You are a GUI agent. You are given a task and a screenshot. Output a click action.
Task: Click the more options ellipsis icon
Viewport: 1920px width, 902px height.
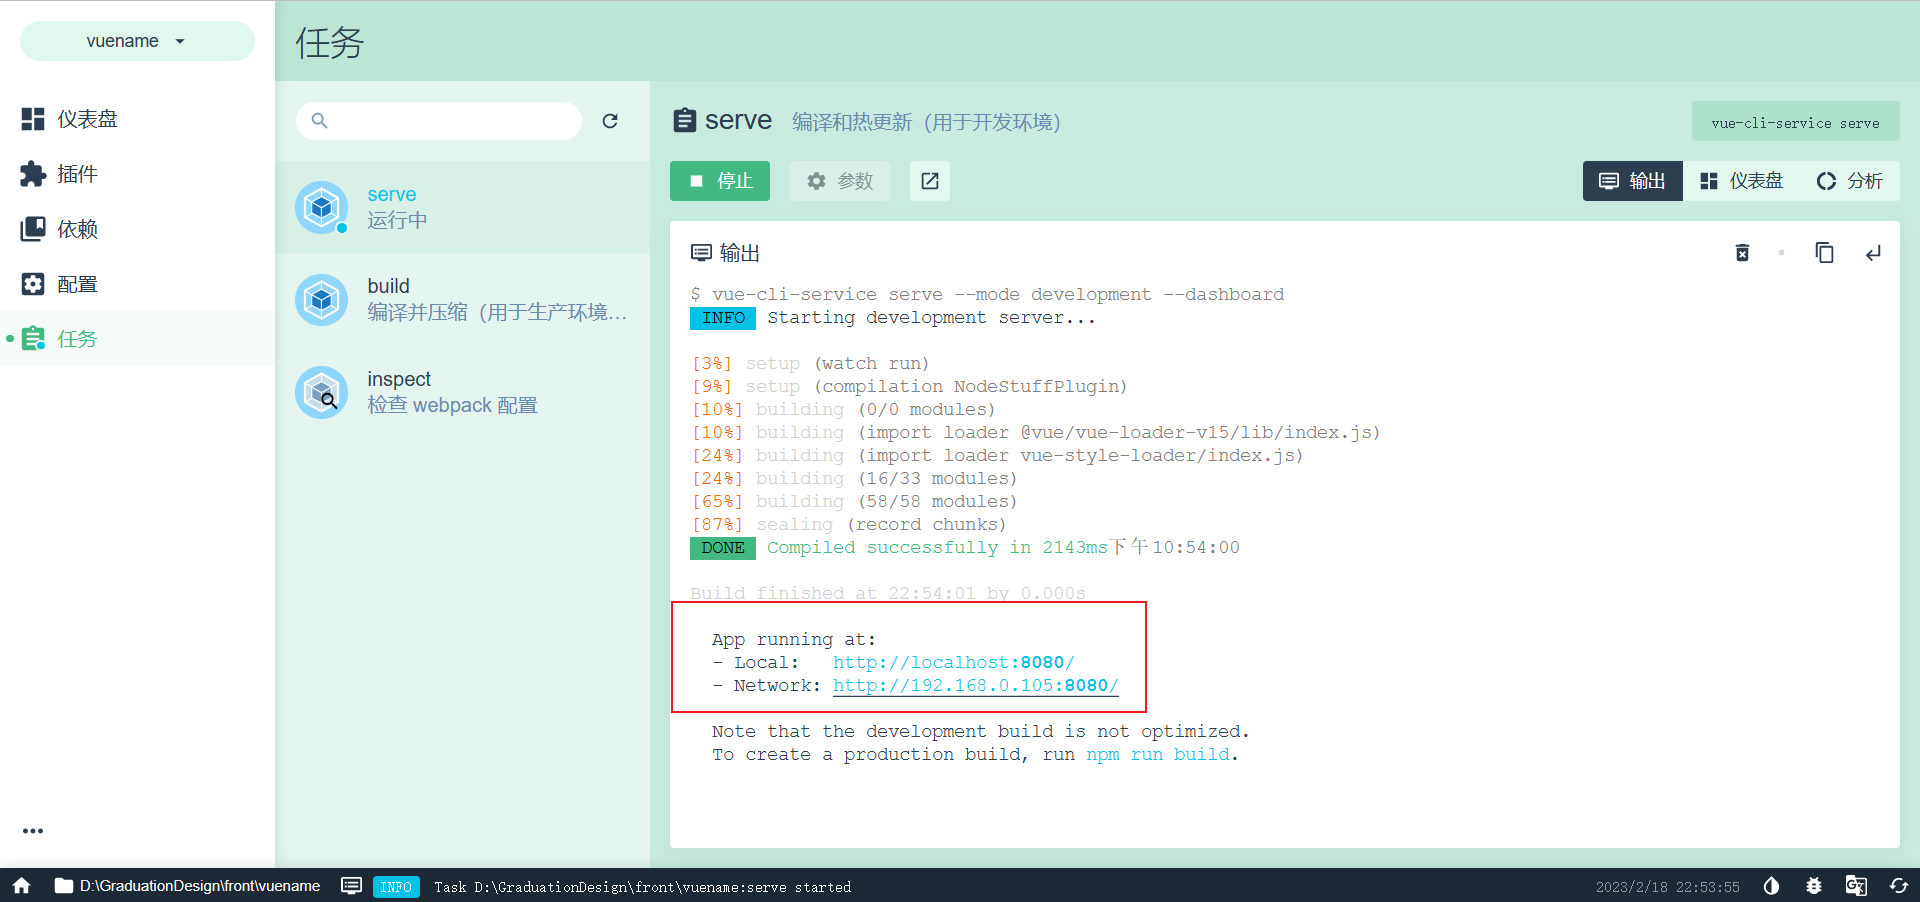(x=33, y=831)
